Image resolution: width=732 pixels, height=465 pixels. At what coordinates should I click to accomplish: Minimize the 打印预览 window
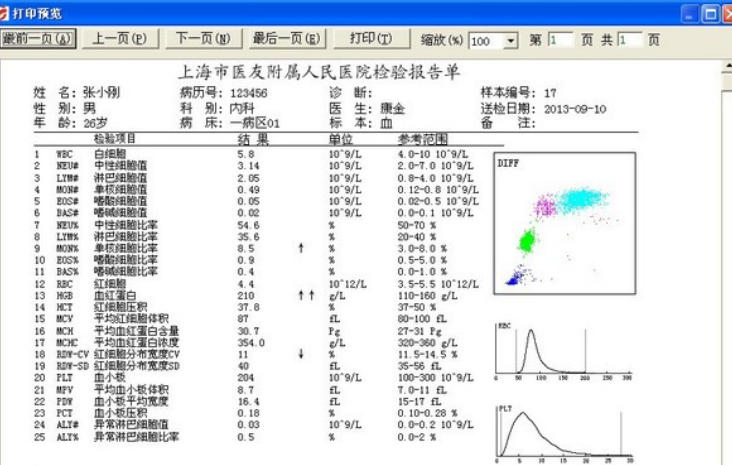pos(690,13)
